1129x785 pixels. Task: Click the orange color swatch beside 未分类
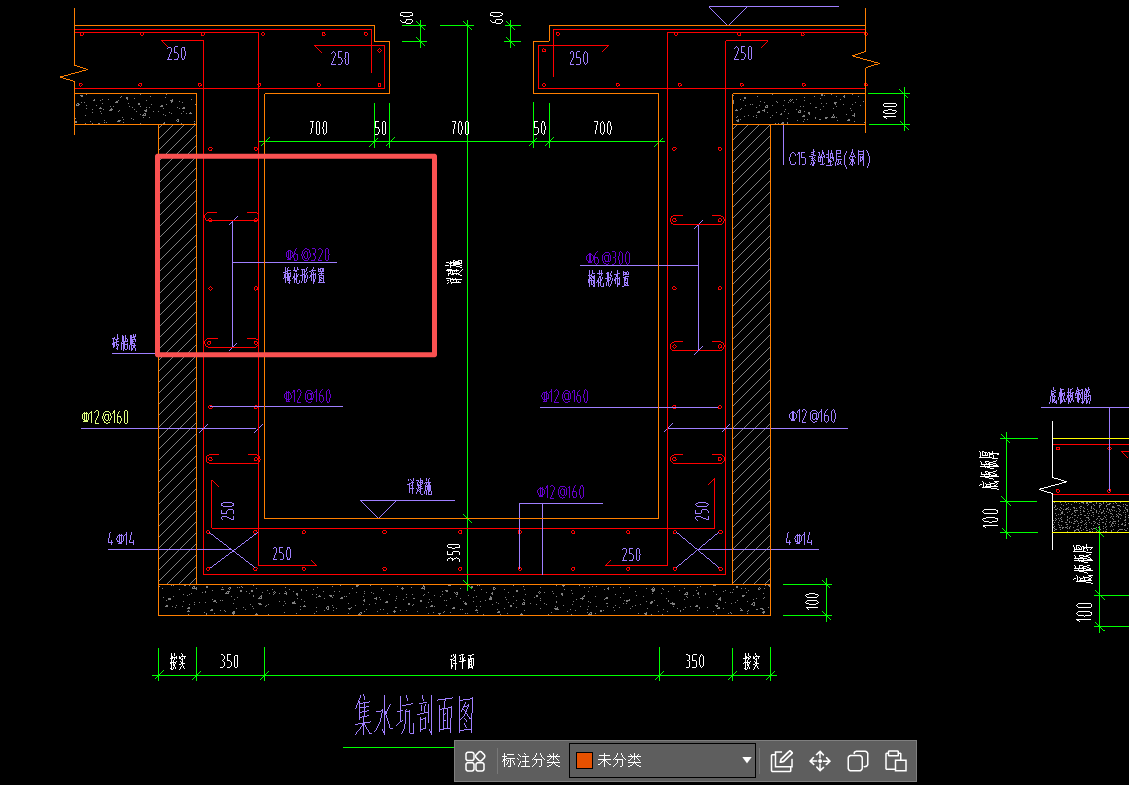pyautogui.click(x=585, y=761)
